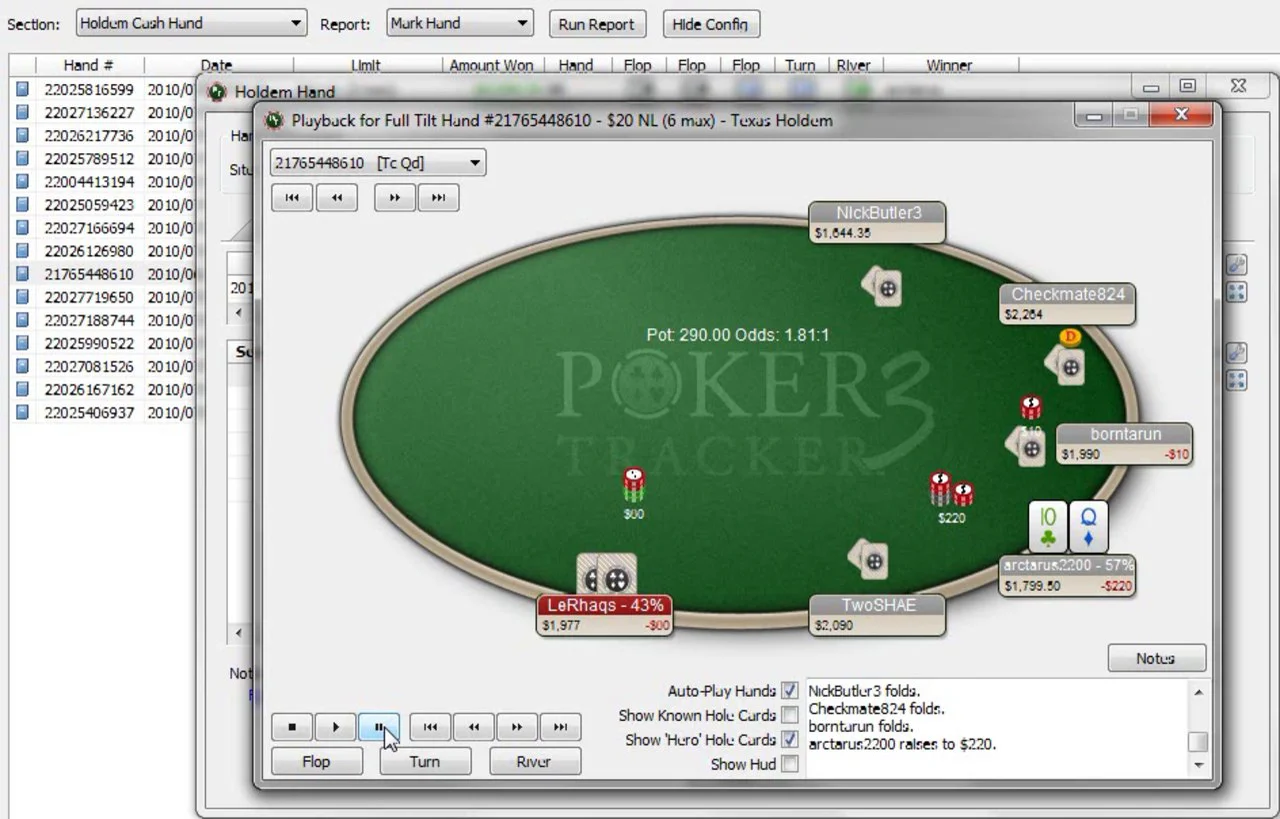Click TwoSHAE folded cards
Image resolution: width=1280 pixels, height=819 pixels.
868,558
